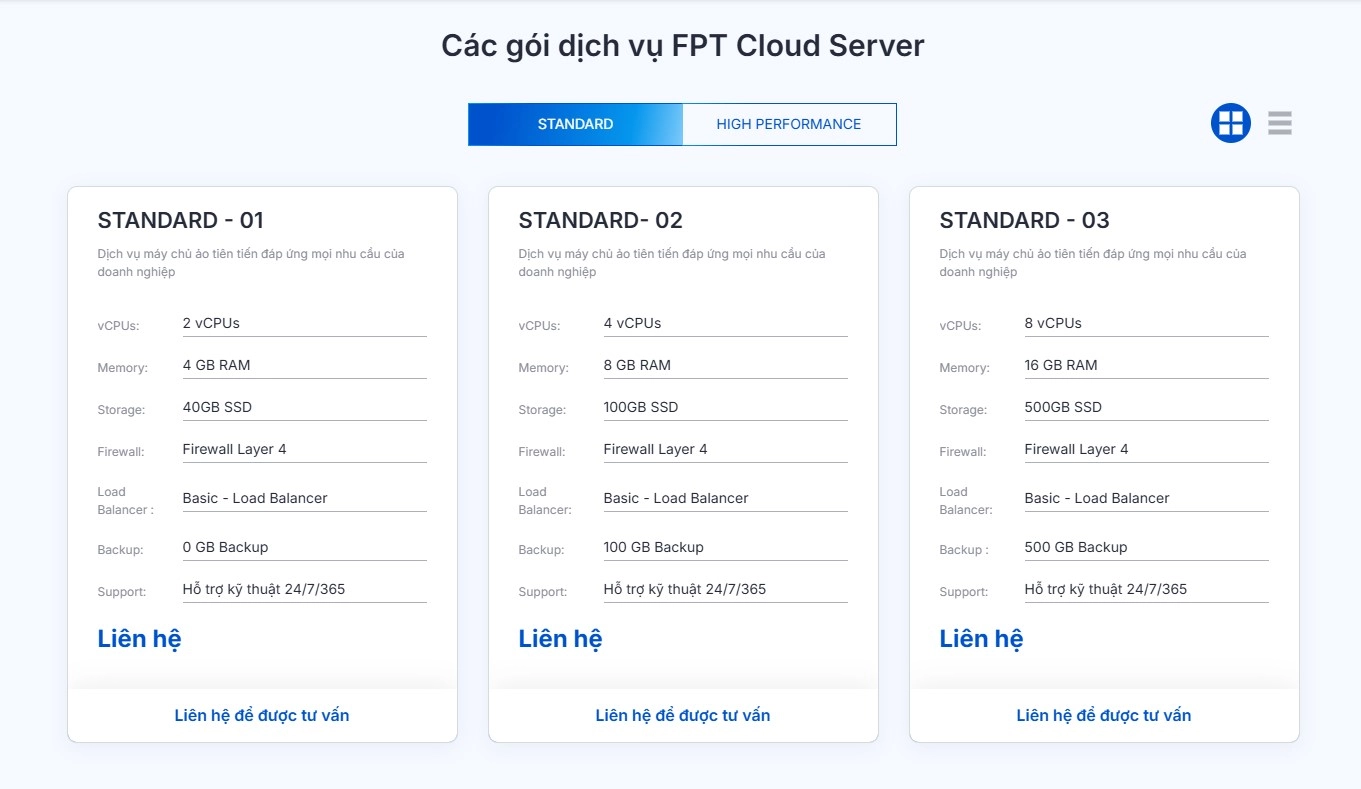The height and width of the screenshot is (789, 1361).
Task: Click the '16 GB RAM' value
Action: point(1061,365)
